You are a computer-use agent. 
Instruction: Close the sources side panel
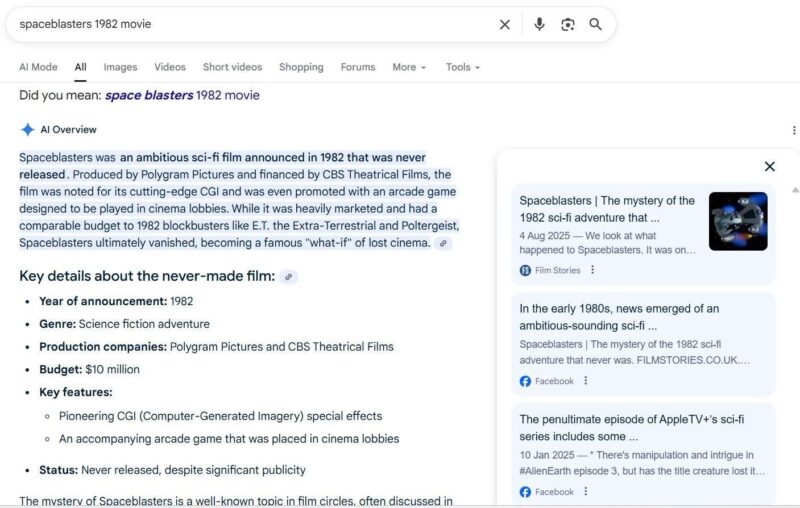click(x=770, y=166)
